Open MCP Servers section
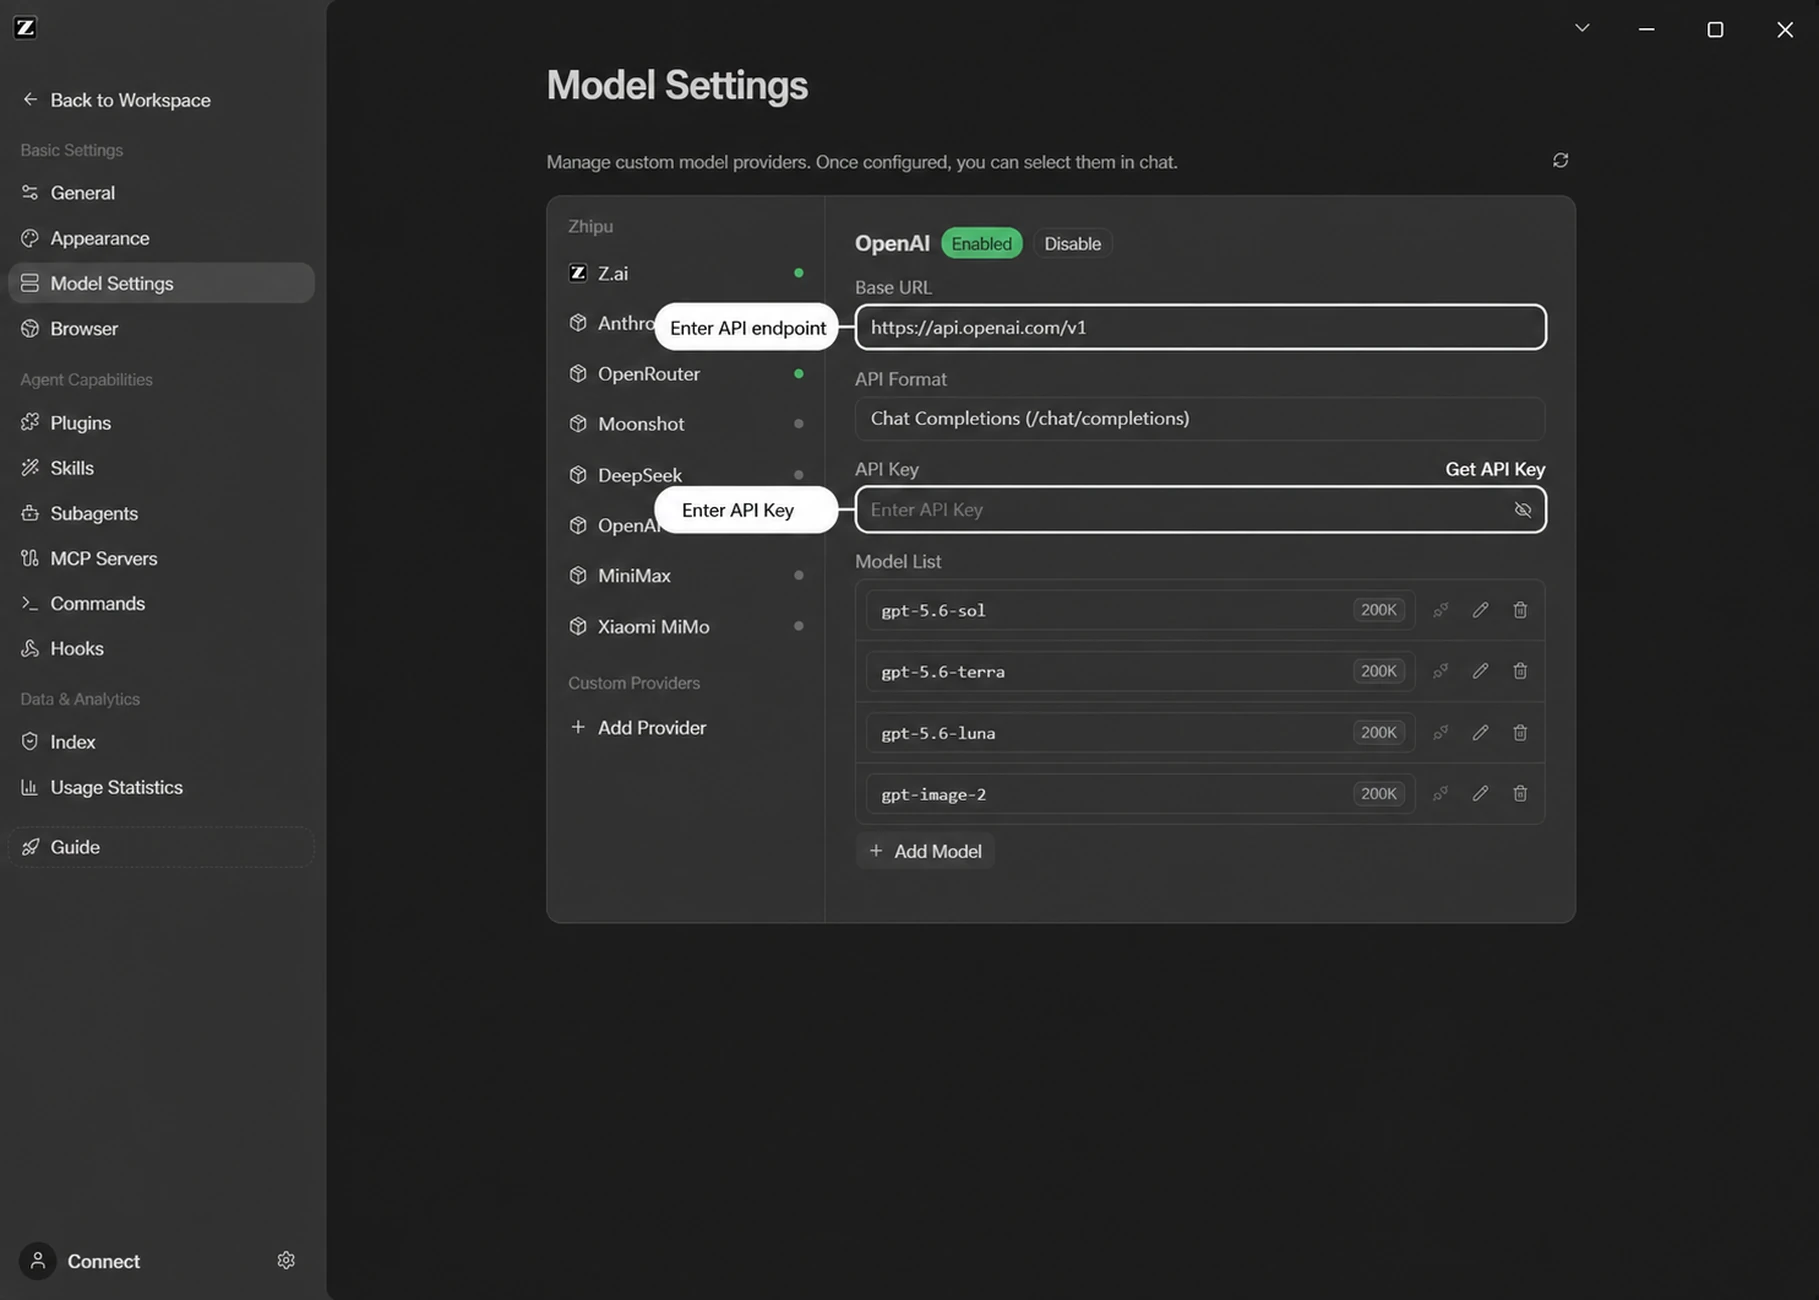Viewport: 1819px width, 1300px height. tap(161, 558)
